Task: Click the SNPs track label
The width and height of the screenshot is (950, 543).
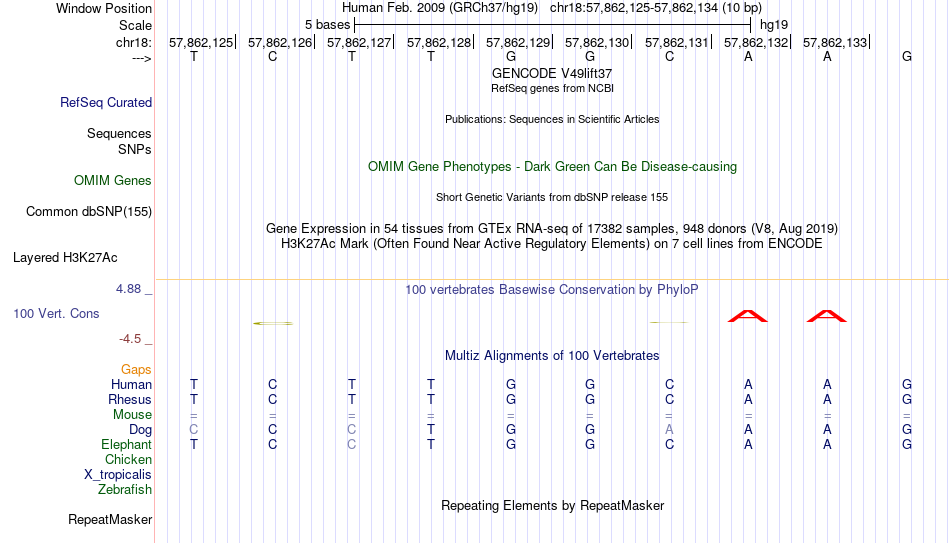Action: [135, 149]
